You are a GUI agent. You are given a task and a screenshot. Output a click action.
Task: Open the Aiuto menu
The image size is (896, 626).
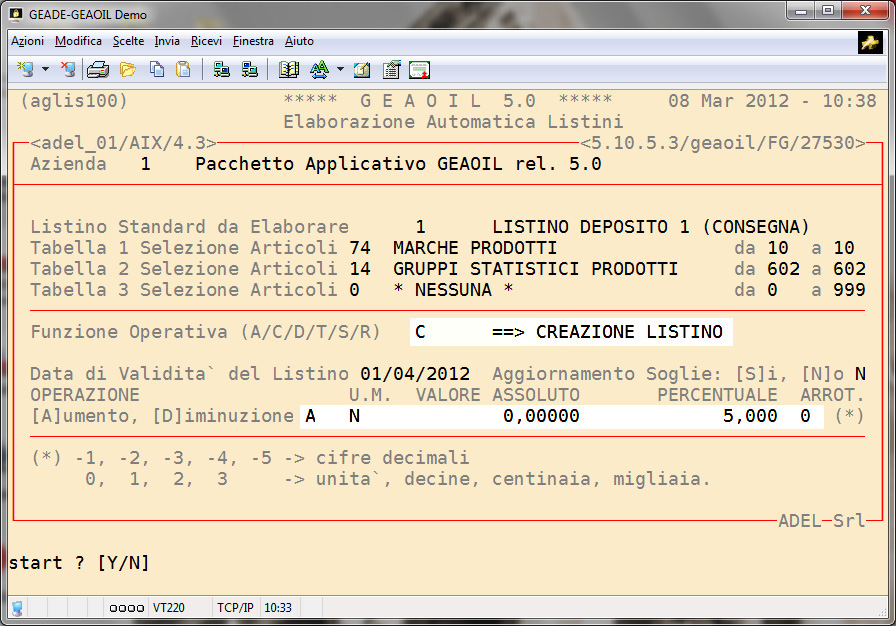click(x=299, y=41)
